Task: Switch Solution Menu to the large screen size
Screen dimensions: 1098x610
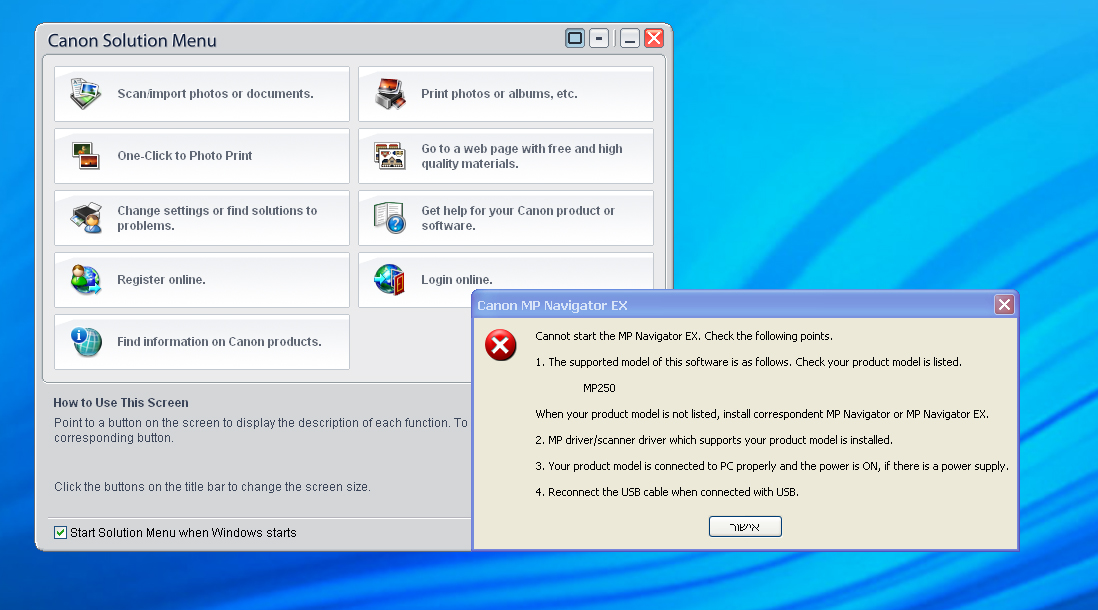Action: tap(575, 38)
